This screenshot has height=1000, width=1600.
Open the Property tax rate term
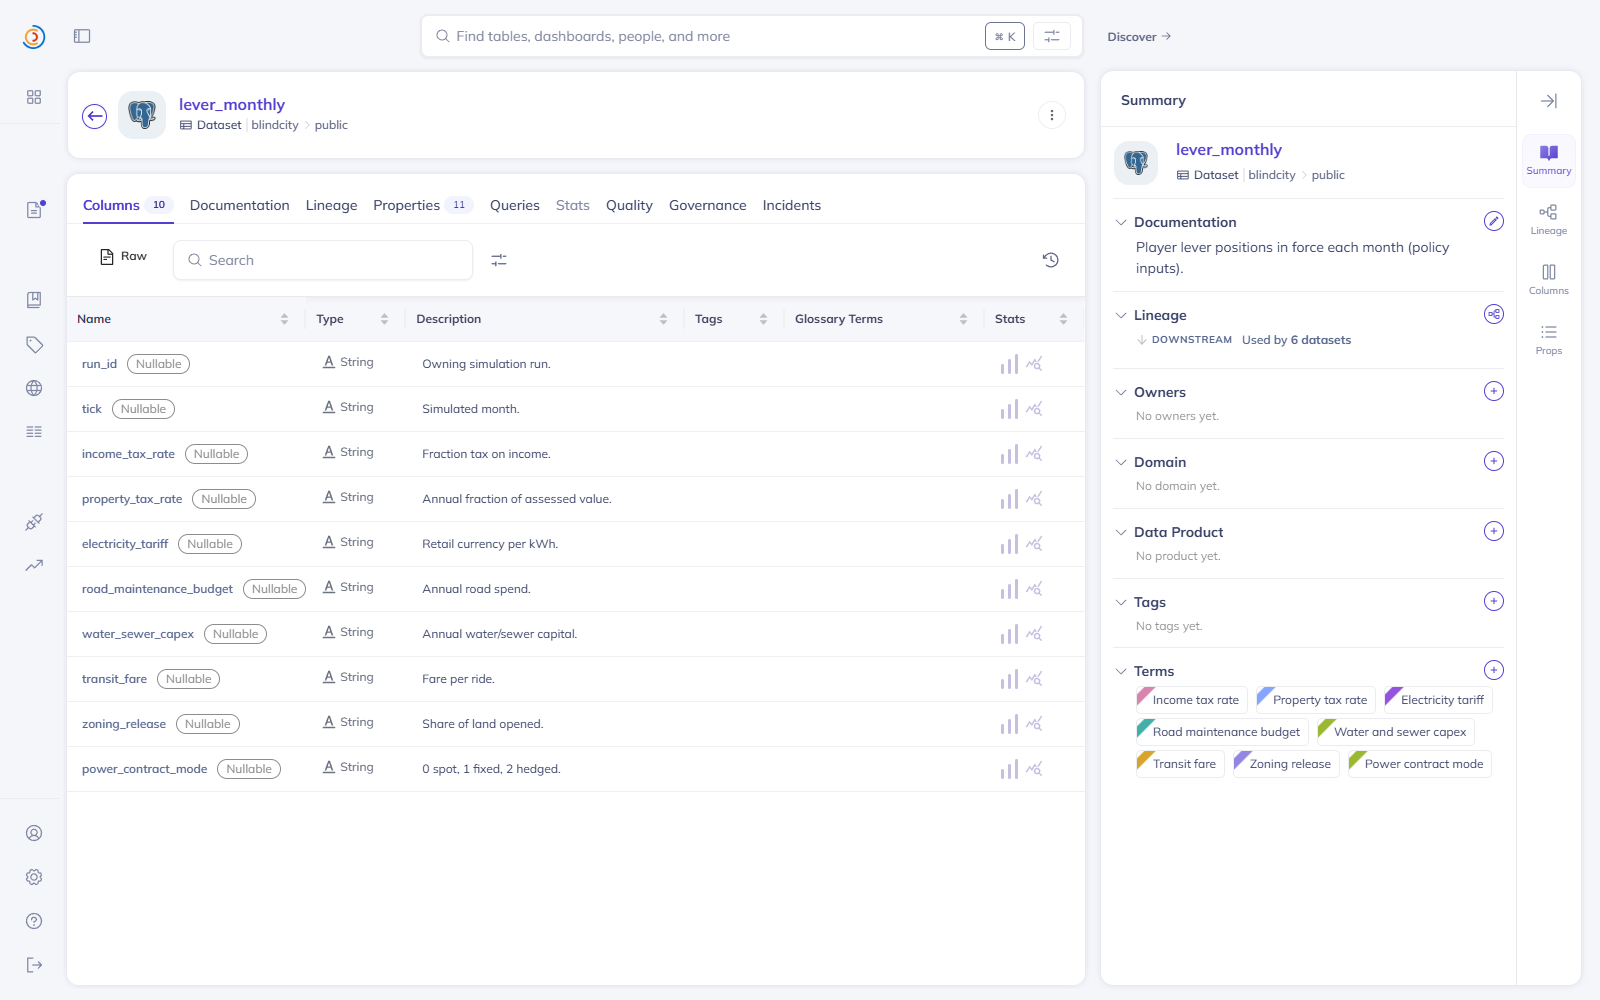tap(1316, 700)
